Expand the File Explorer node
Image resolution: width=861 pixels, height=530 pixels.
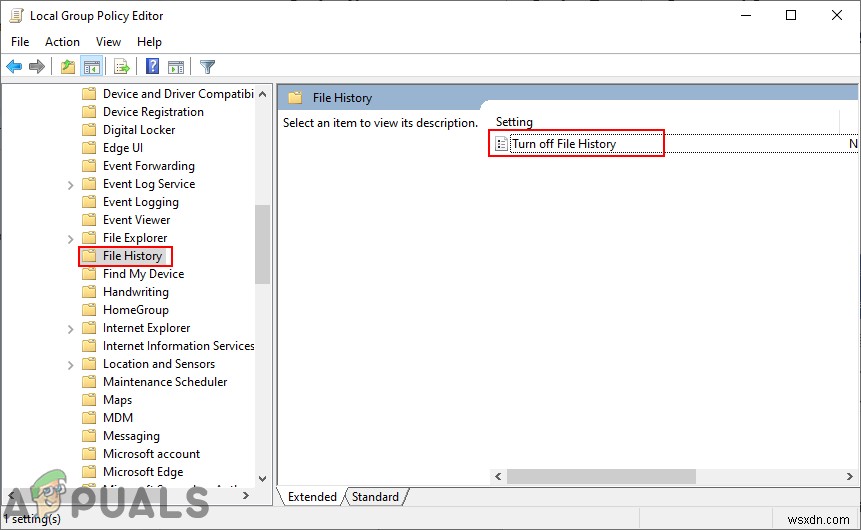pyautogui.click(x=70, y=239)
